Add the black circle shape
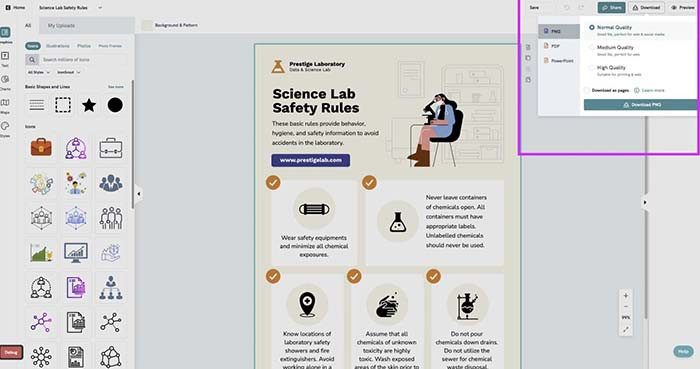This screenshot has width=700, height=369. [115, 105]
